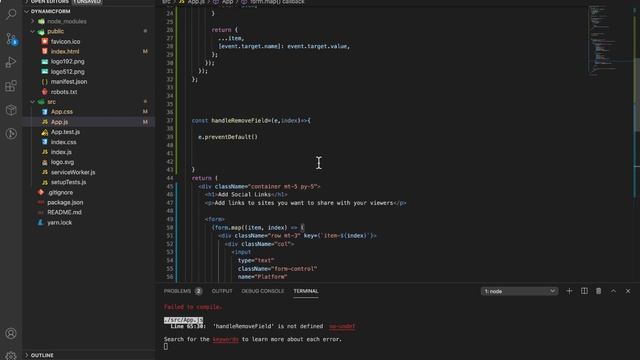Screen dimensions: 640x360
Task: Open package.json file
Action: 65,202
